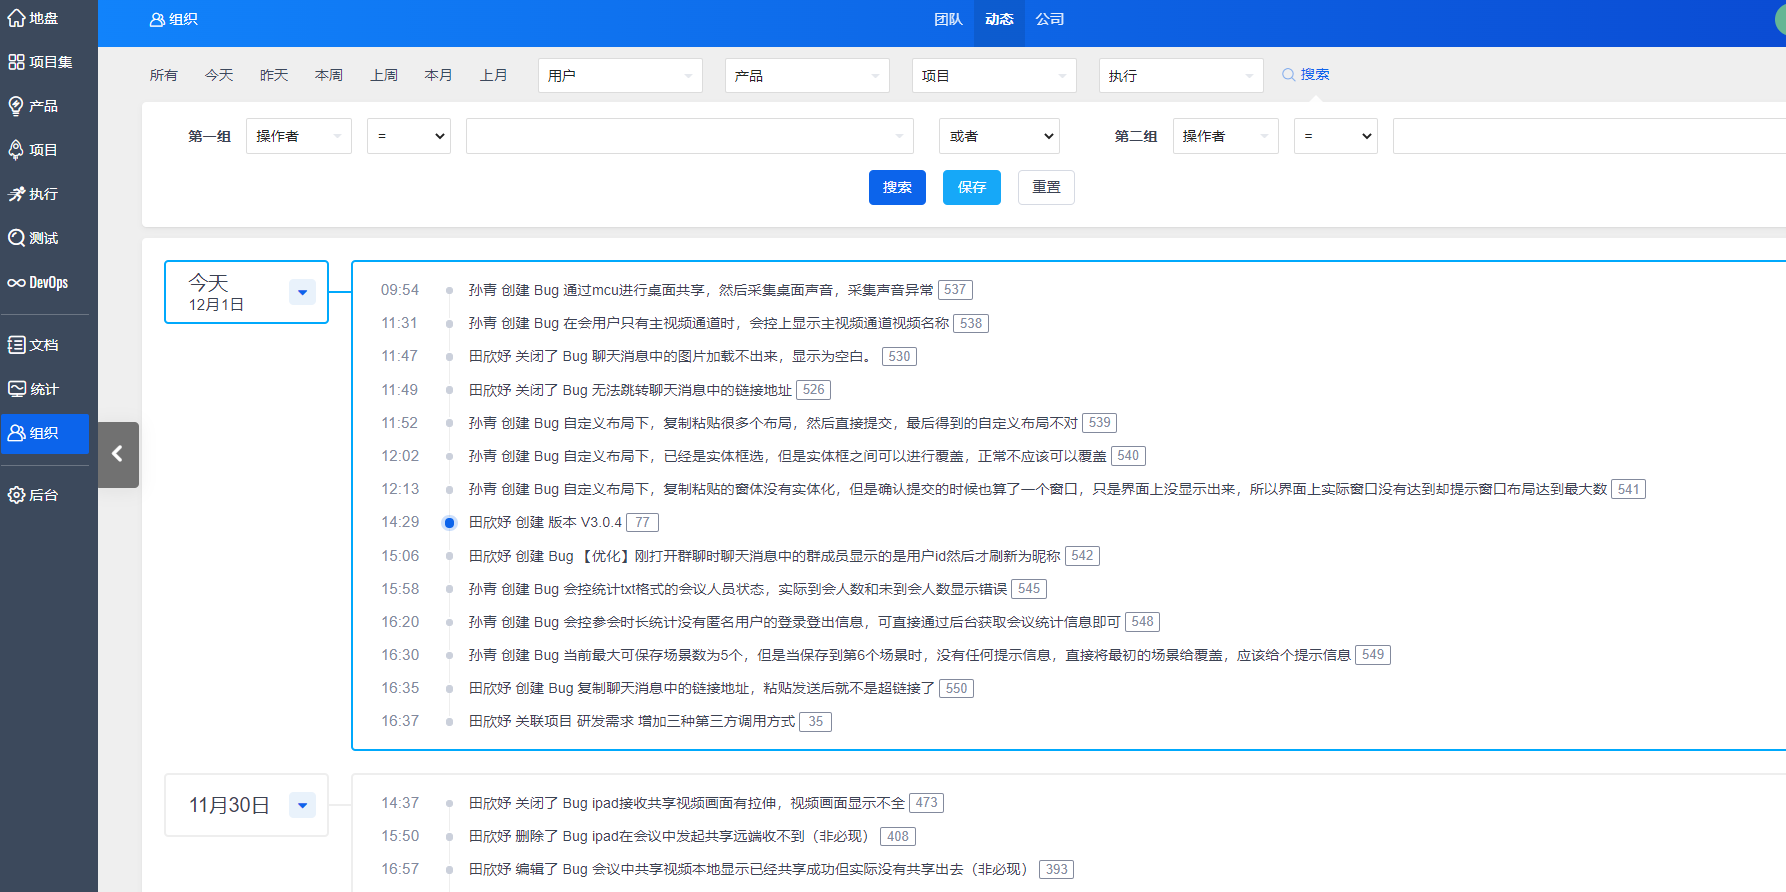Collapse the 11月30日 date group toggle
The image size is (1786, 892).
click(302, 805)
